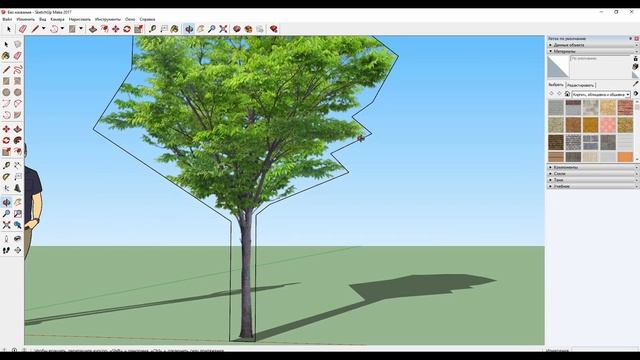Select the Axes tool
Viewport: 640px width, 360px height.
tap(6, 188)
